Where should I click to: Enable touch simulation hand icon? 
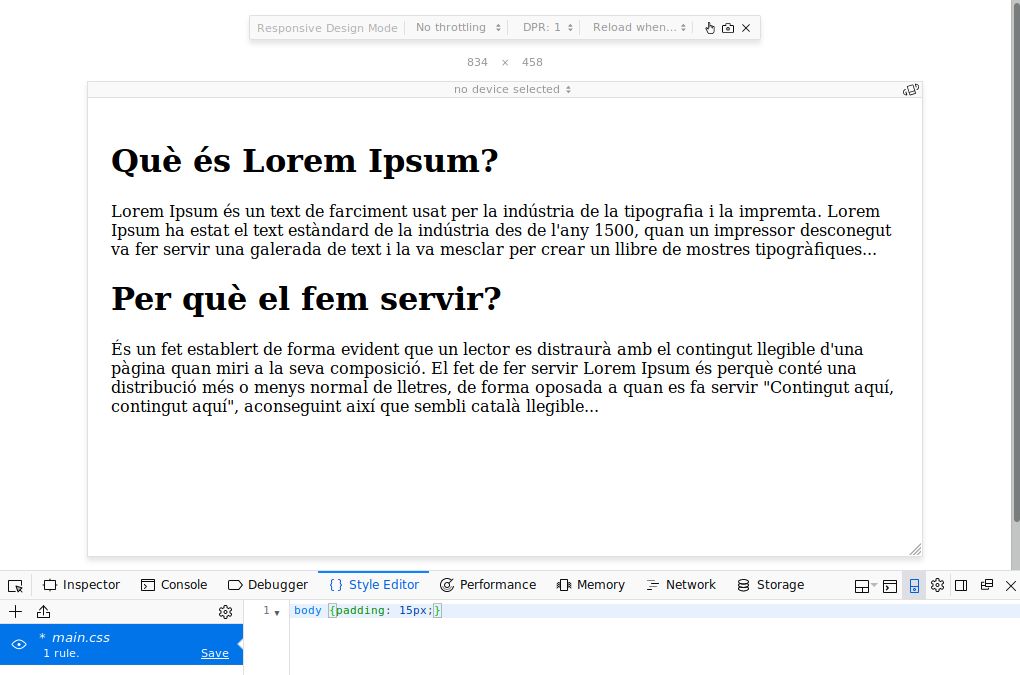pyautogui.click(x=710, y=28)
